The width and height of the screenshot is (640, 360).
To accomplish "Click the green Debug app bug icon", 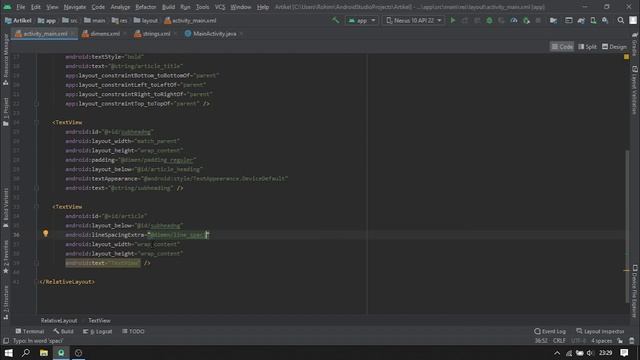I will point(489,20).
